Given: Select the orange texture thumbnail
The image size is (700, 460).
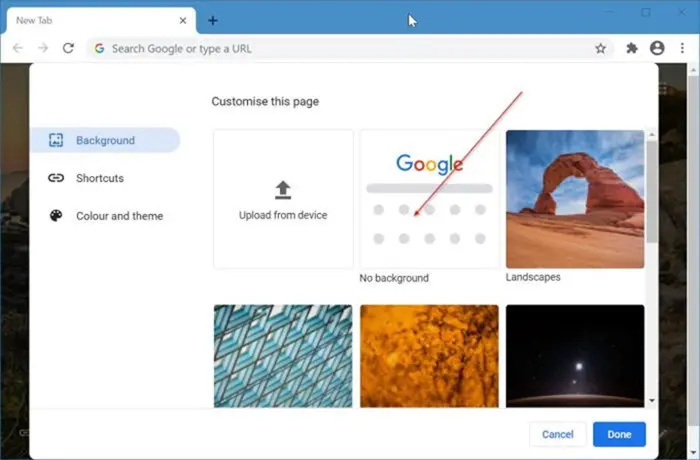Looking at the screenshot, I should point(429,355).
